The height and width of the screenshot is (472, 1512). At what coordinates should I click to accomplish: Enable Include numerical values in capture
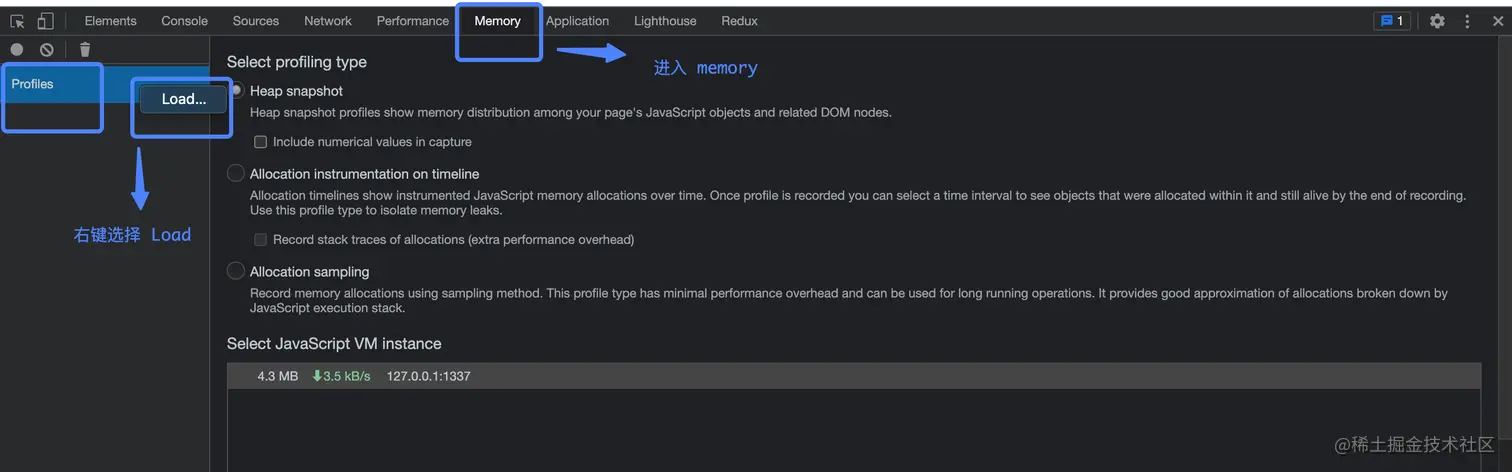261,142
